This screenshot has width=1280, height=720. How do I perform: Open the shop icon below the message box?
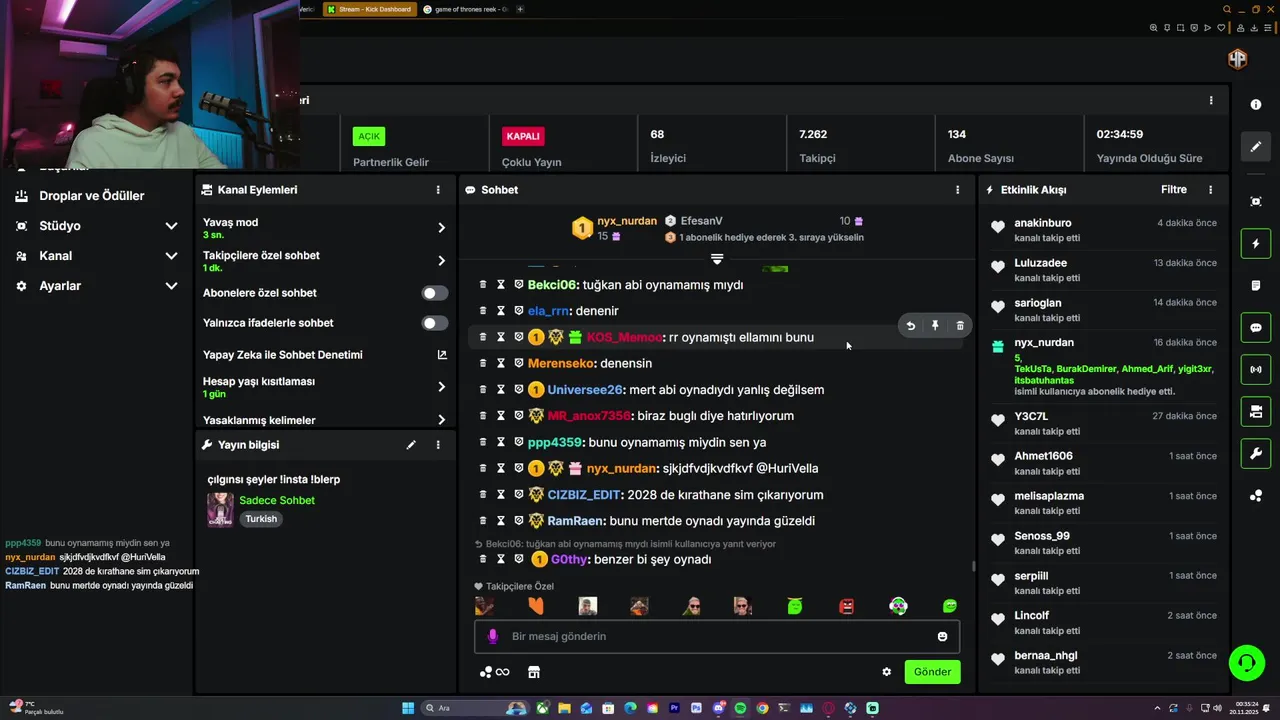tap(534, 672)
